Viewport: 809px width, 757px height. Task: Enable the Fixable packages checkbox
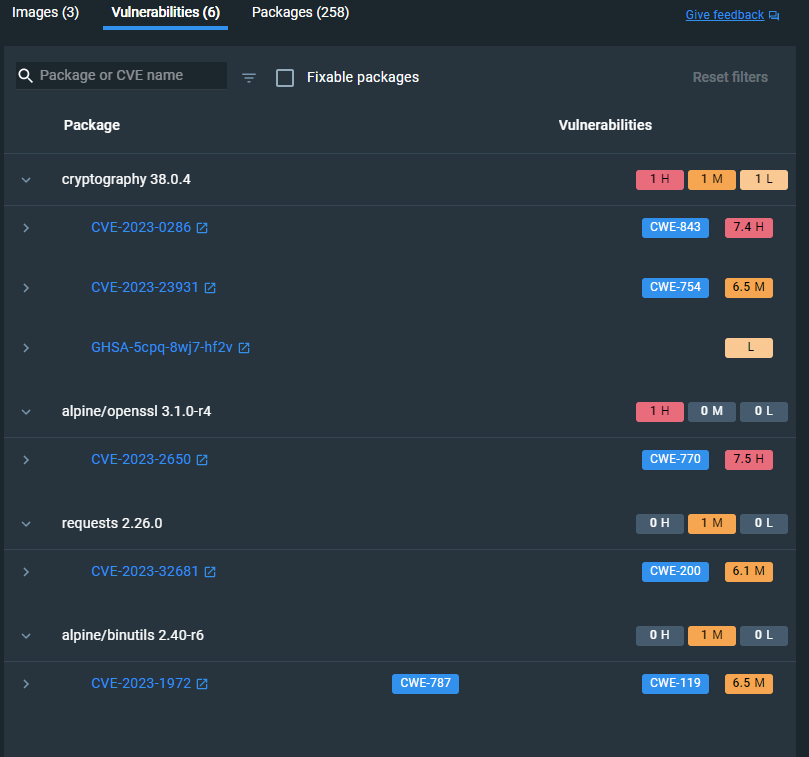point(285,77)
